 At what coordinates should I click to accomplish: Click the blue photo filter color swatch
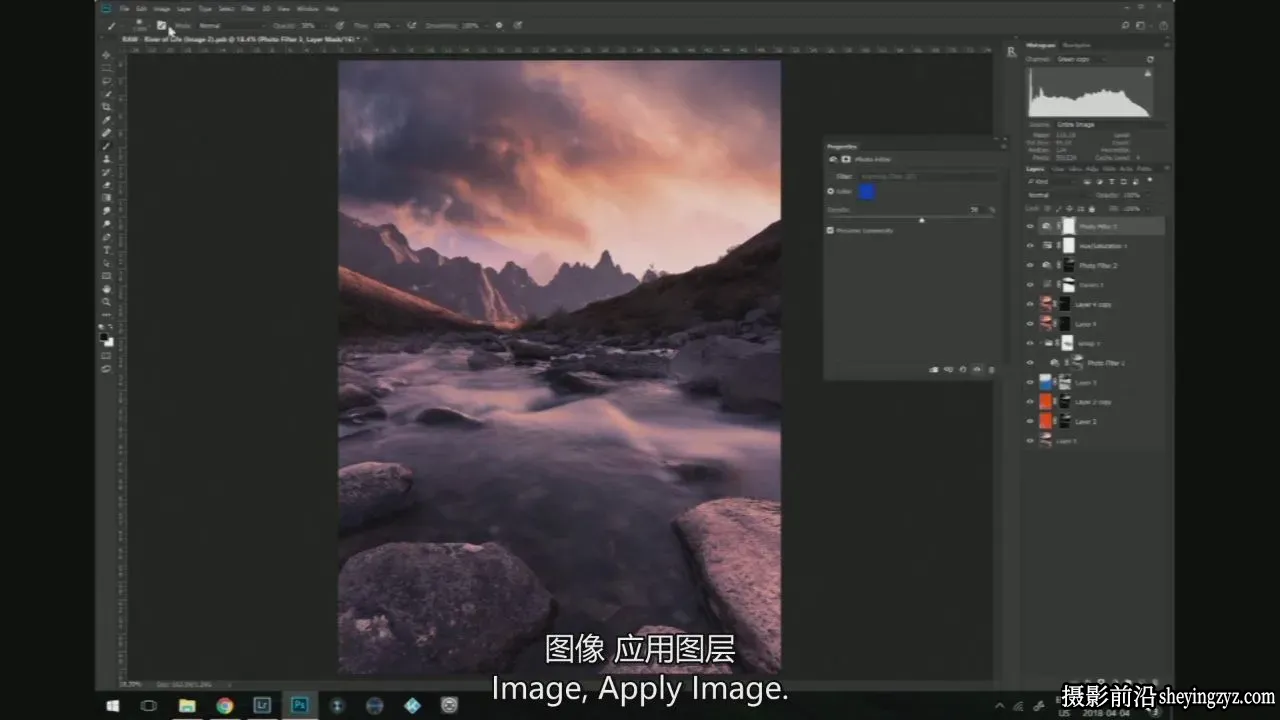click(867, 191)
